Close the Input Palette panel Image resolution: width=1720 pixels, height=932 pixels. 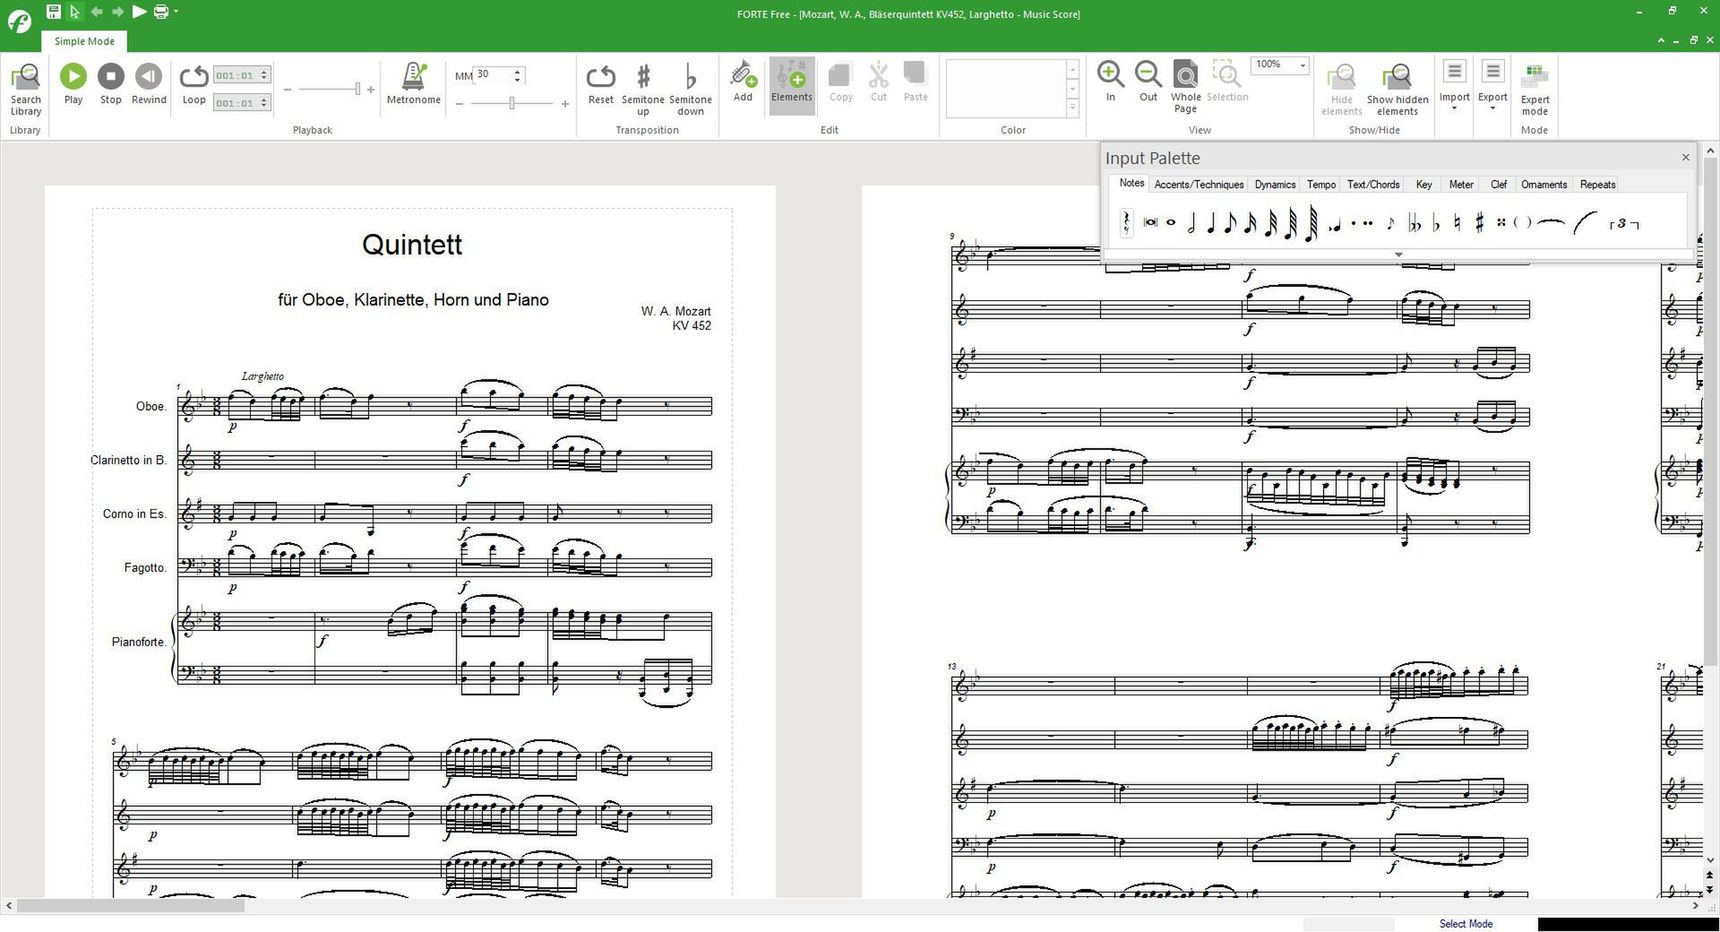1685,157
